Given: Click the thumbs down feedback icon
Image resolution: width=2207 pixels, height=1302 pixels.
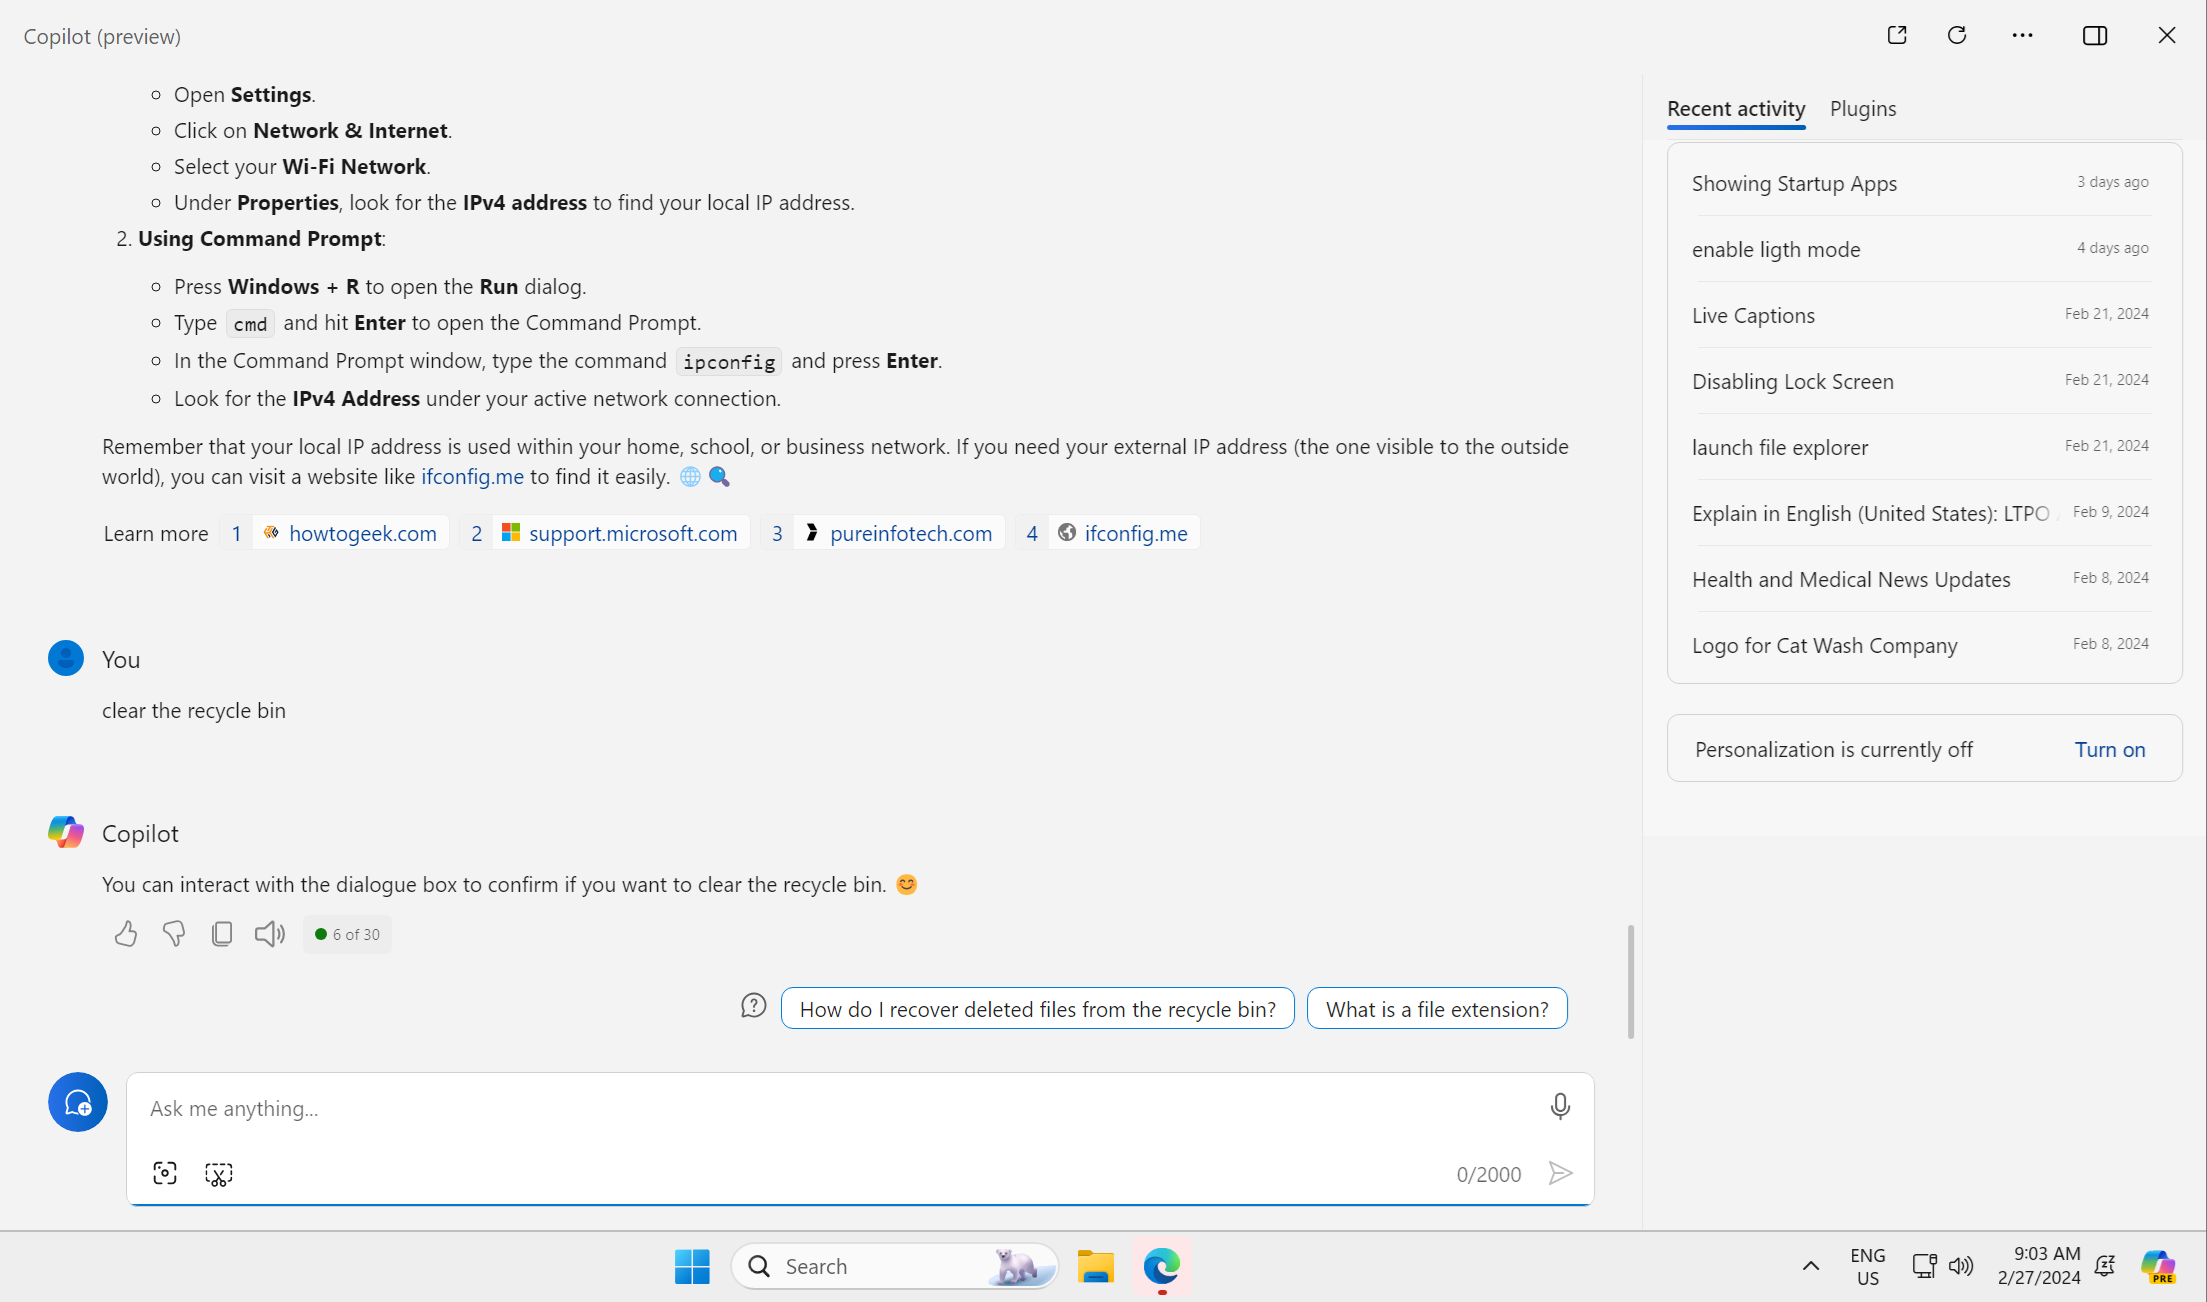Looking at the screenshot, I should [174, 933].
